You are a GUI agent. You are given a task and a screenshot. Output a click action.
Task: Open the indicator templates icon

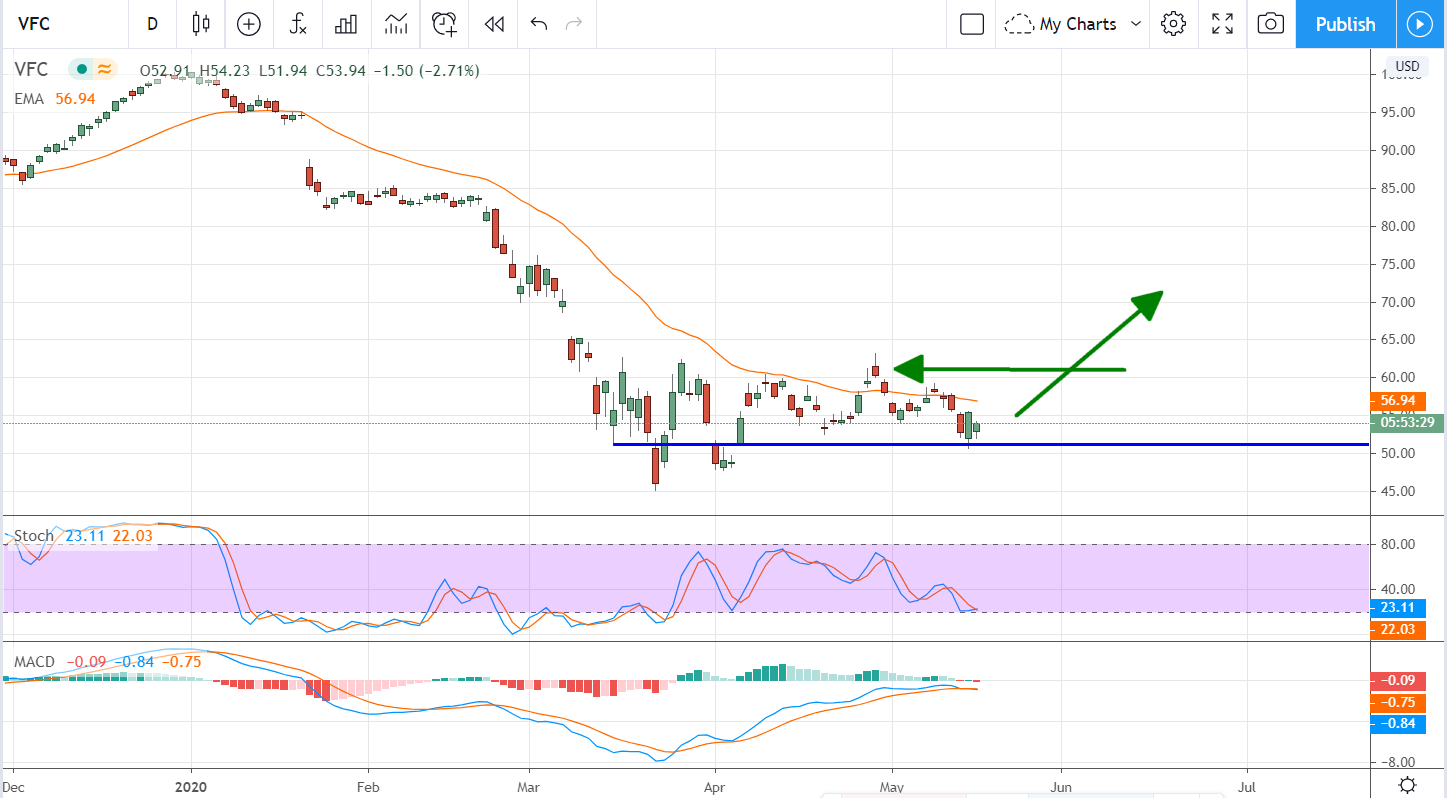click(396, 24)
